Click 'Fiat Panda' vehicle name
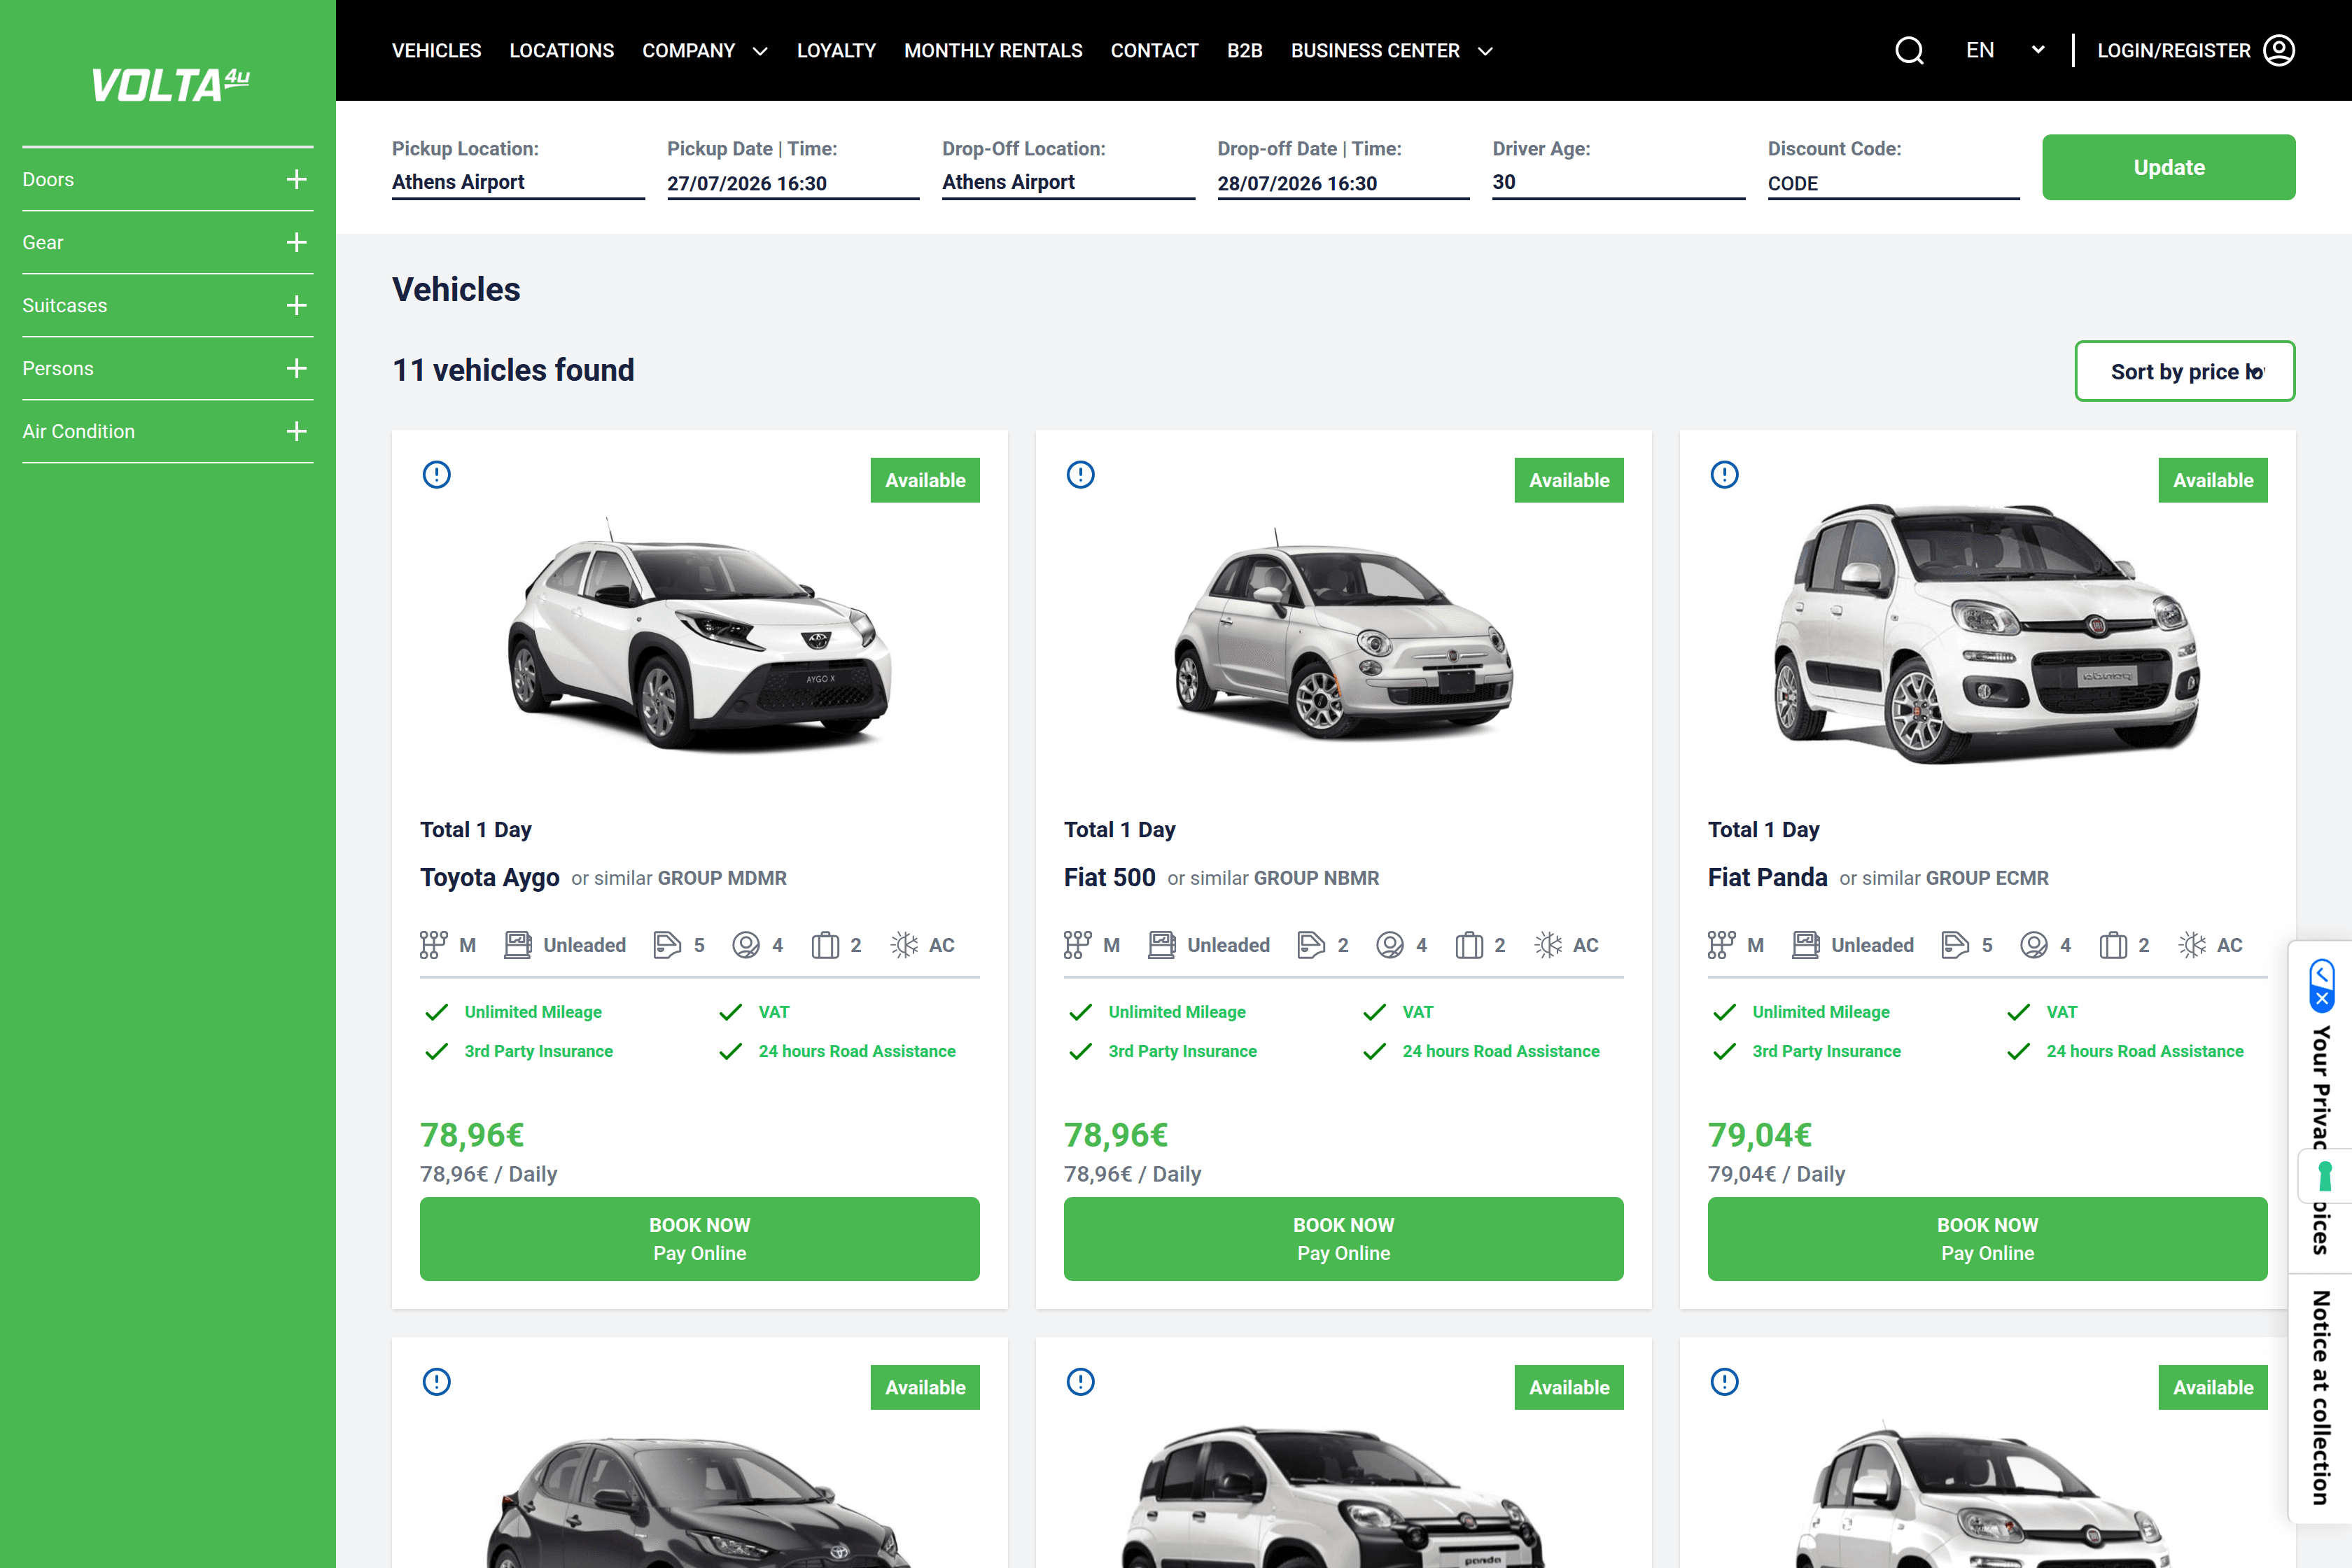 pyautogui.click(x=1768, y=878)
